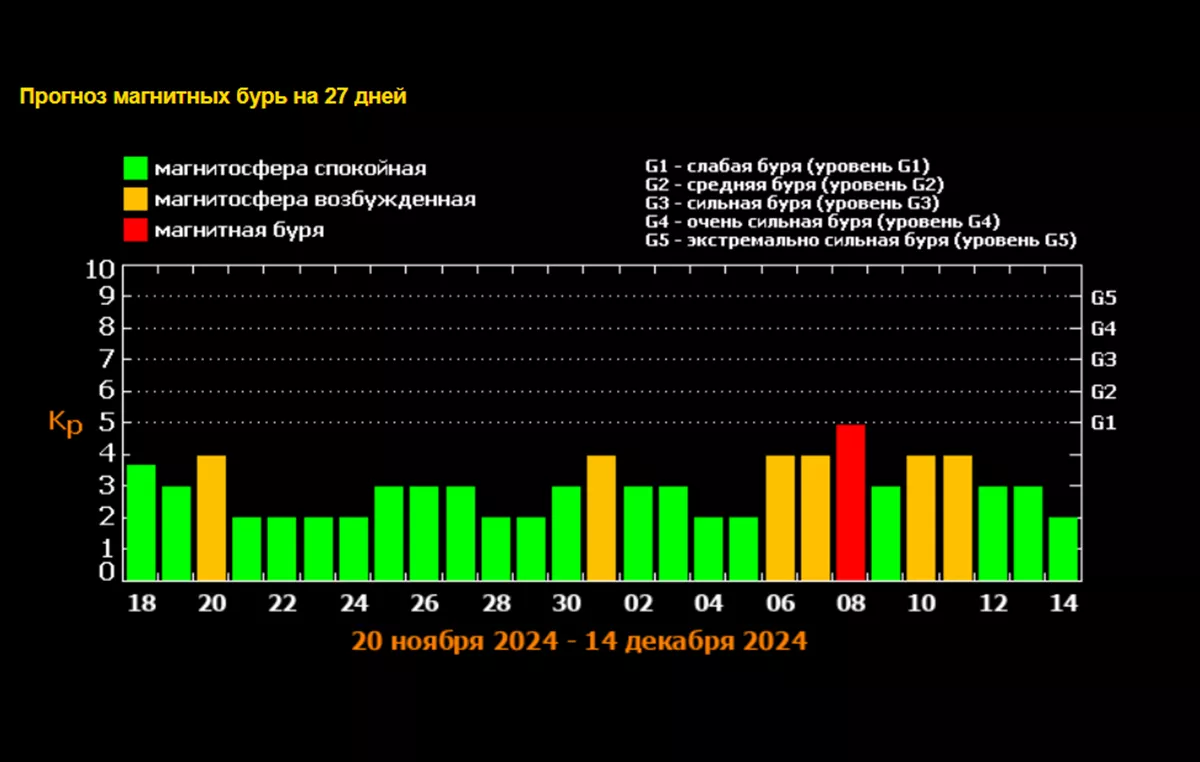Viewport: 1200px width, 762px height.
Task: Click the short green bar above day 14
Action: 1063,548
